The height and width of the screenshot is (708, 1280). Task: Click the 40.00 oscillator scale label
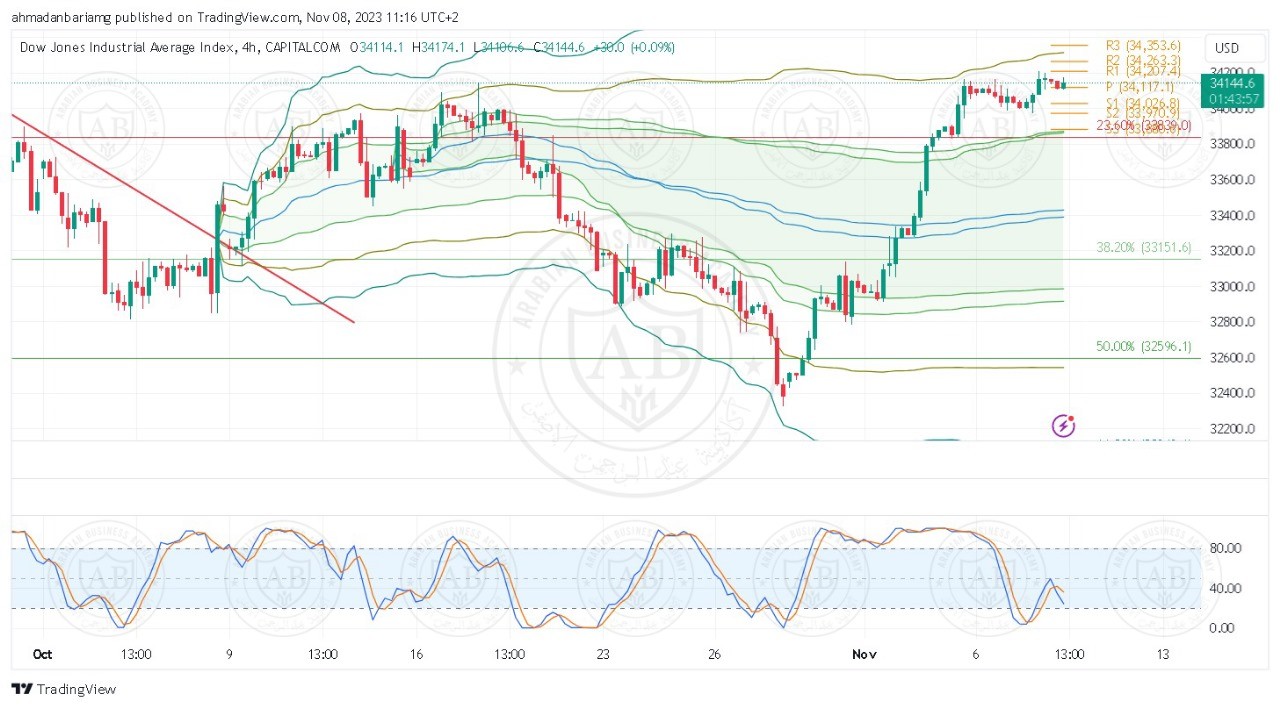pos(1225,588)
